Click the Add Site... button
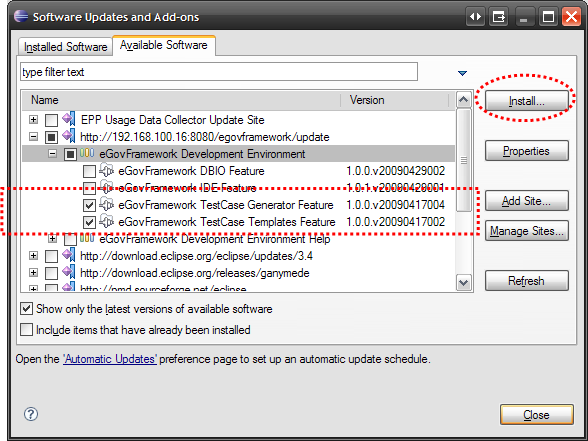The height and width of the screenshot is (441, 588). (x=526, y=201)
